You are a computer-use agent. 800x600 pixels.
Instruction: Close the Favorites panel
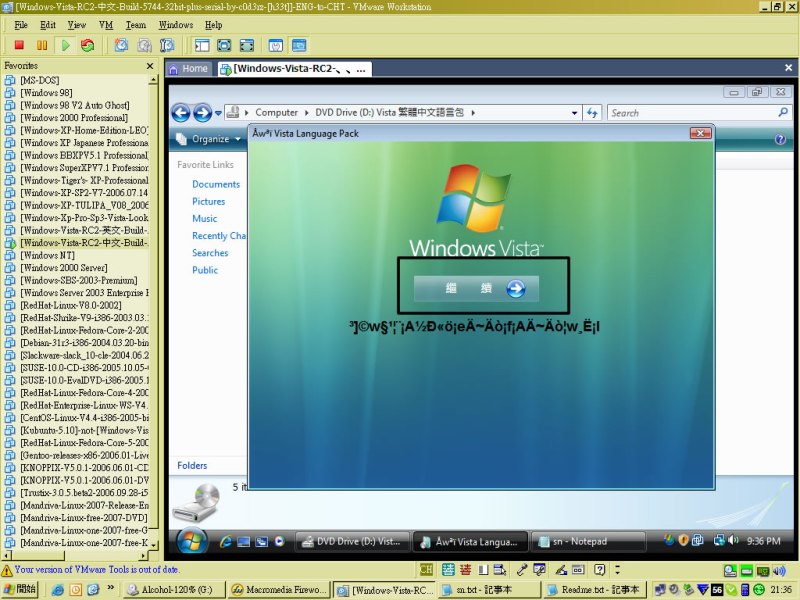point(150,66)
